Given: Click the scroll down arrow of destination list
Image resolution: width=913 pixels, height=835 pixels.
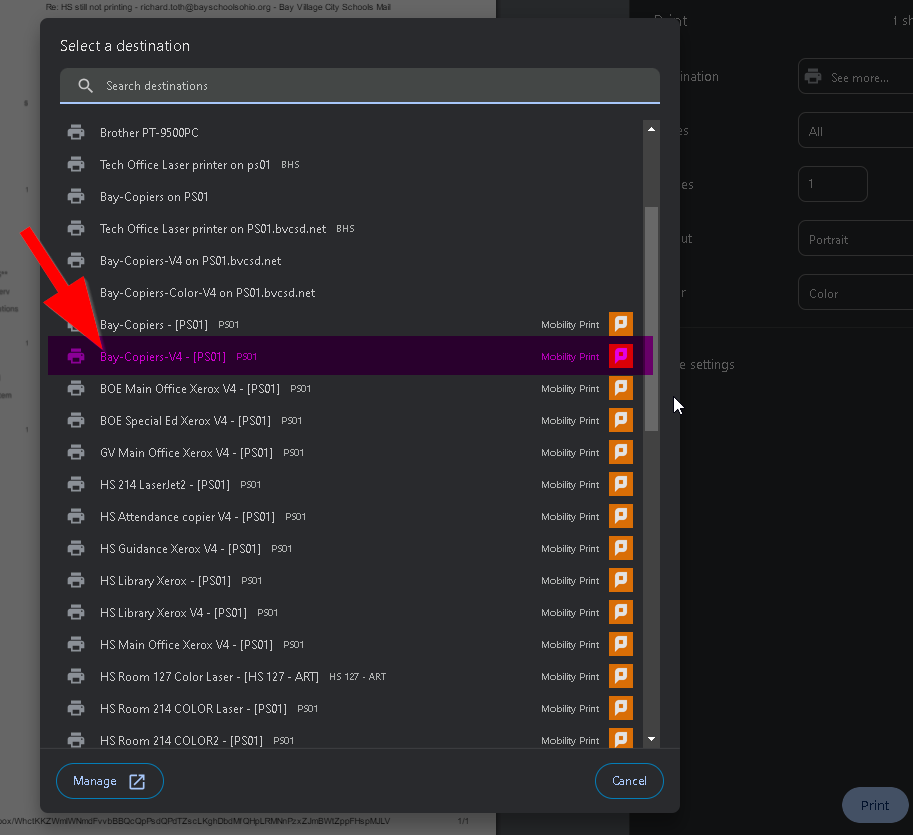Looking at the screenshot, I should 651,739.
